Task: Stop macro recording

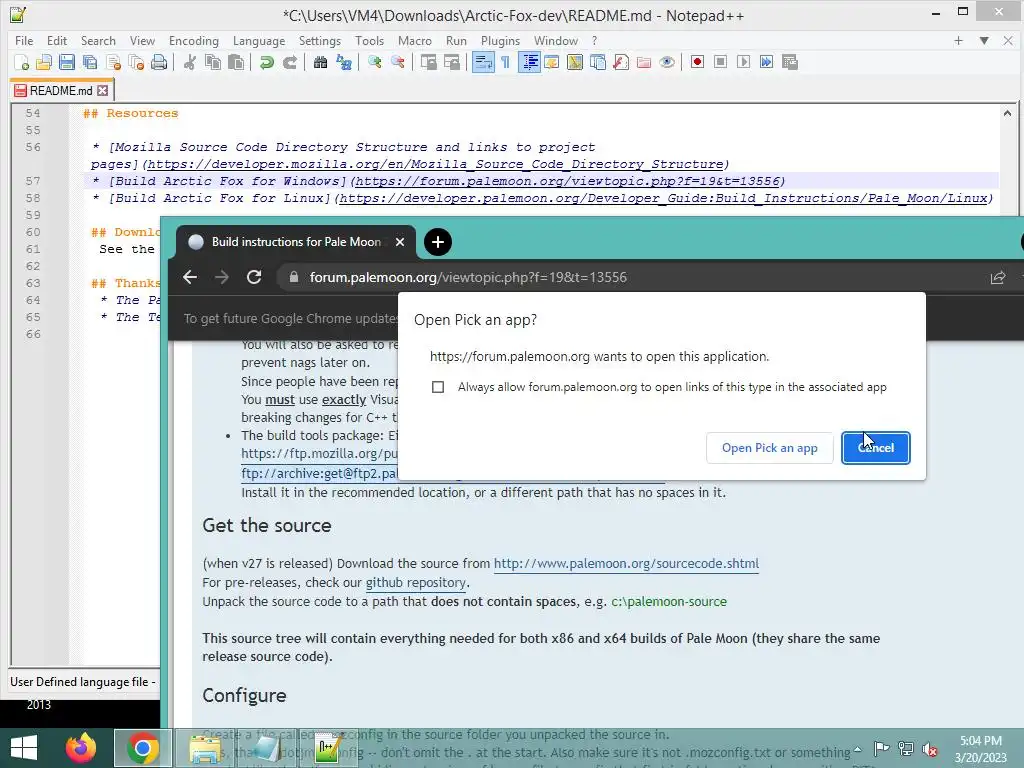Action: click(x=720, y=62)
